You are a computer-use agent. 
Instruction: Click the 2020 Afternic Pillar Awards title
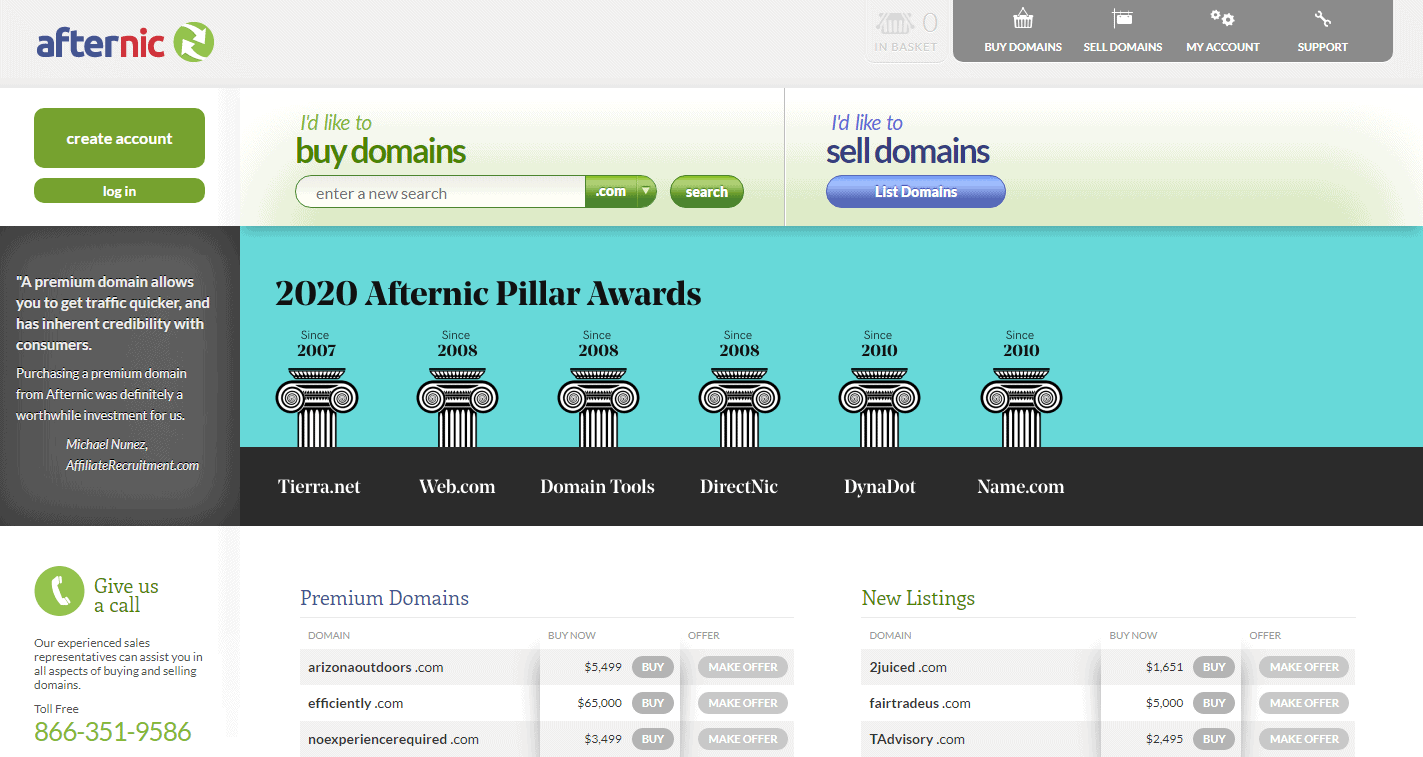[488, 293]
